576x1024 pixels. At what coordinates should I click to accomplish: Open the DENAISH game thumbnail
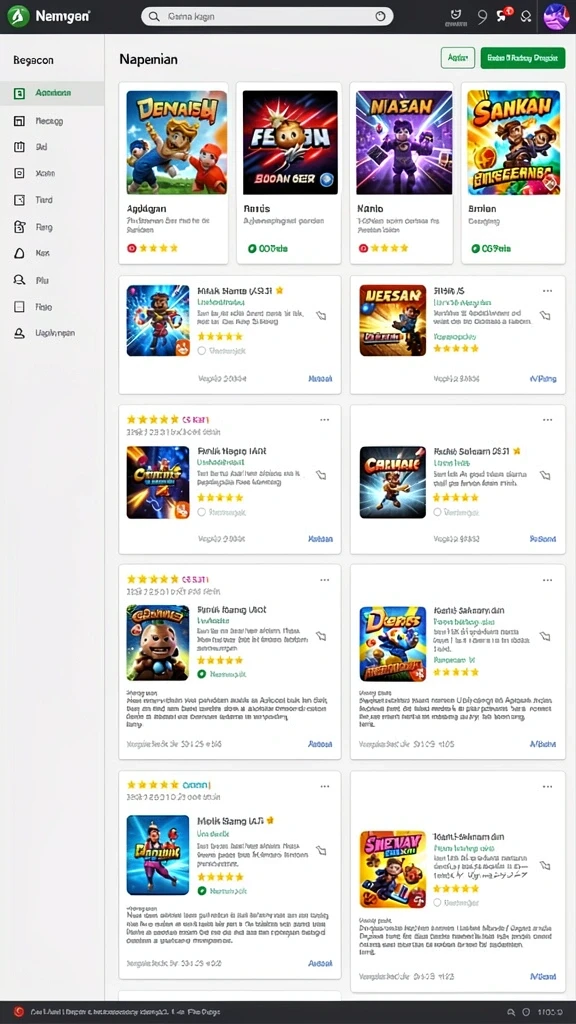point(176,142)
